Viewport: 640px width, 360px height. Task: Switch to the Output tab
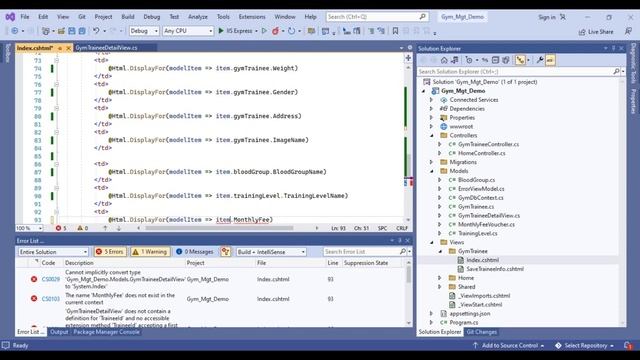59,332
